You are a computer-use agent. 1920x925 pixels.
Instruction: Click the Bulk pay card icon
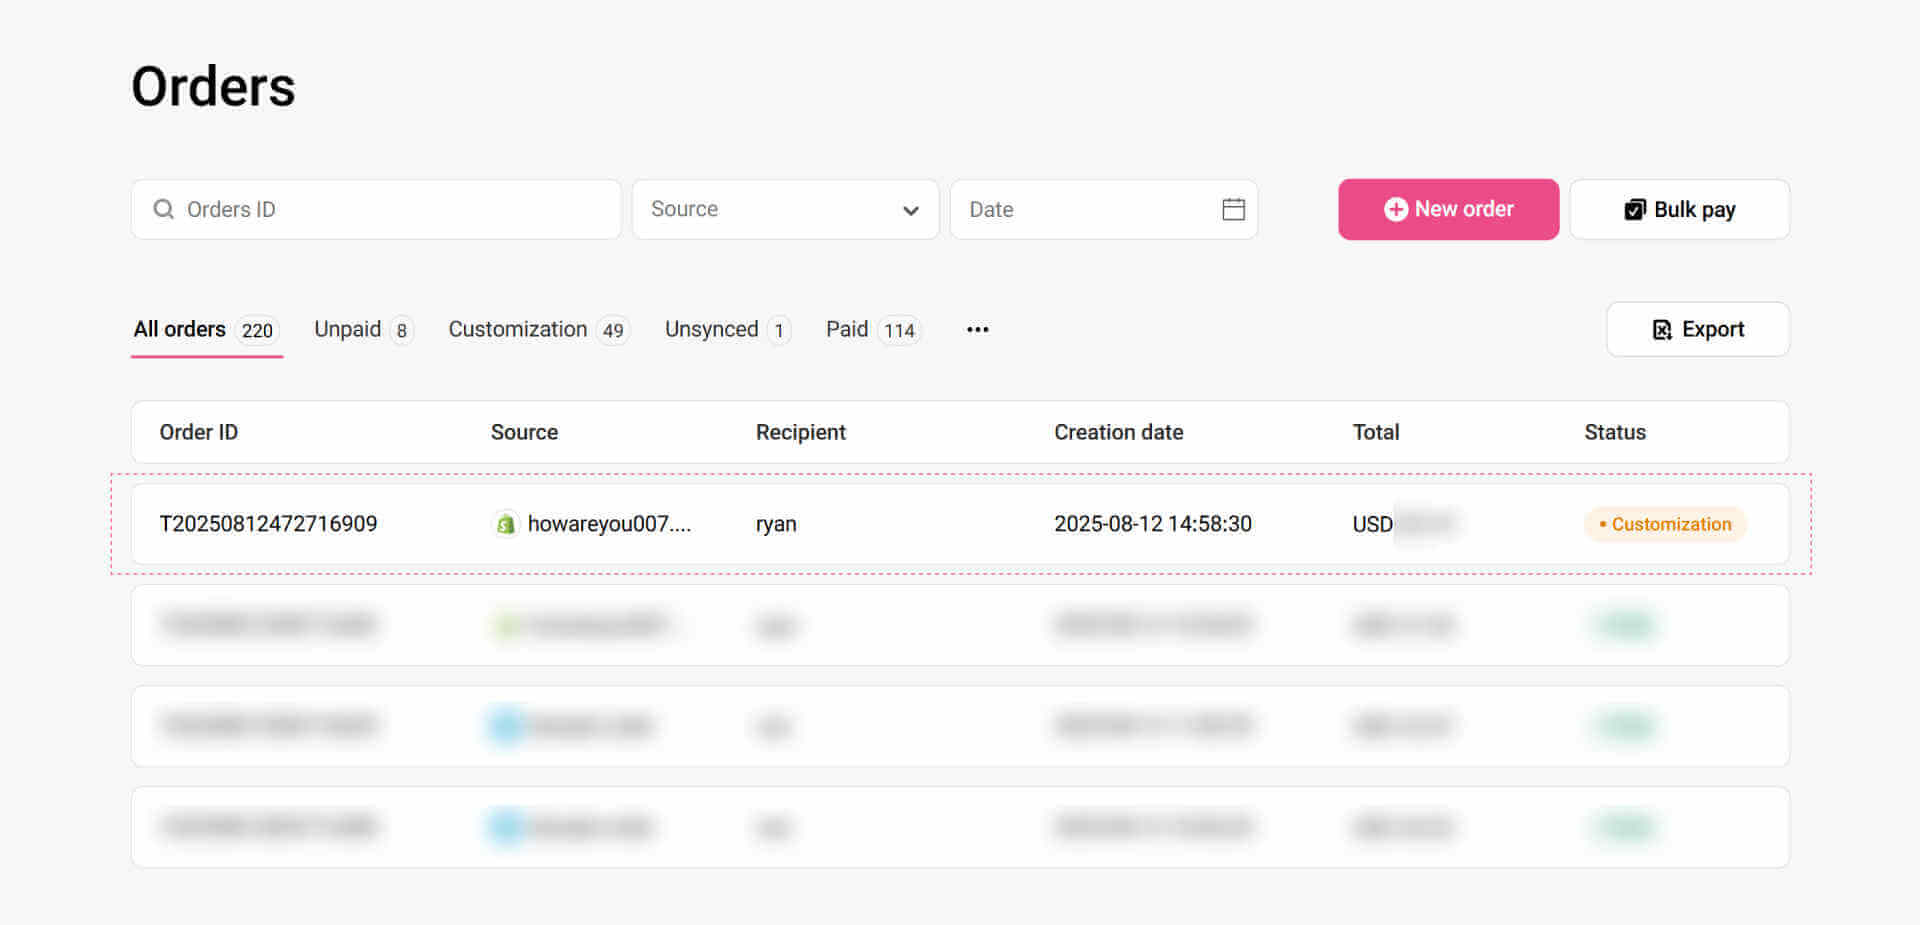1634,209
